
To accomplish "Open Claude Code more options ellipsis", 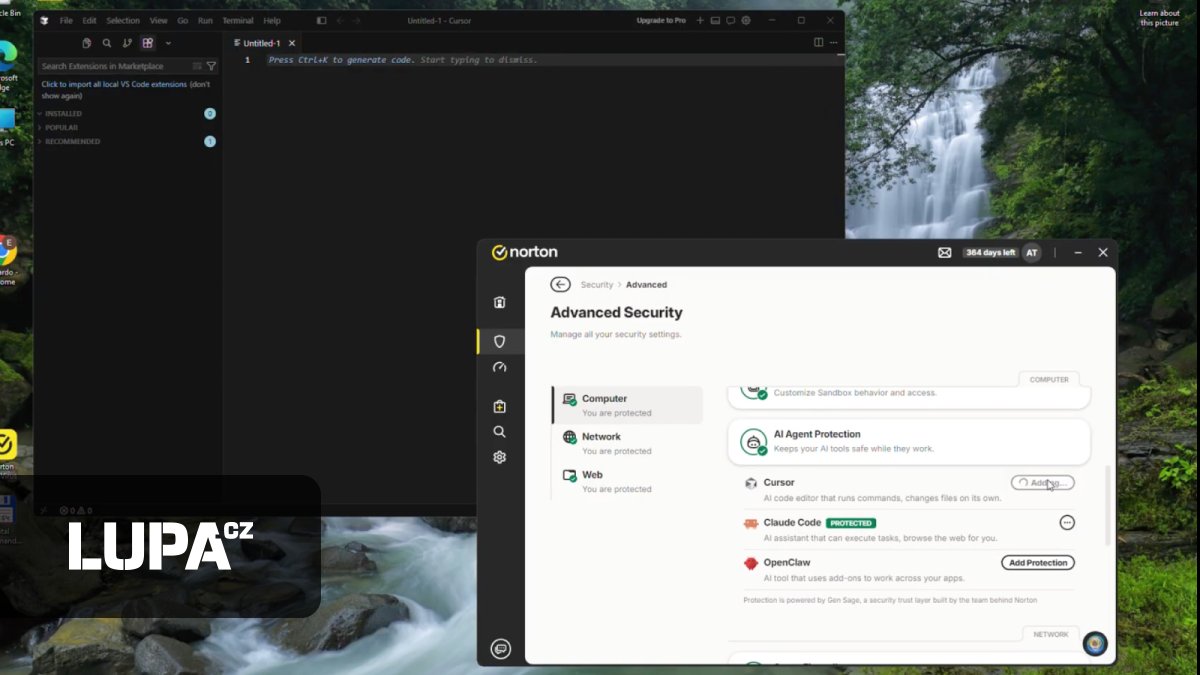I will coord(1067,522).
